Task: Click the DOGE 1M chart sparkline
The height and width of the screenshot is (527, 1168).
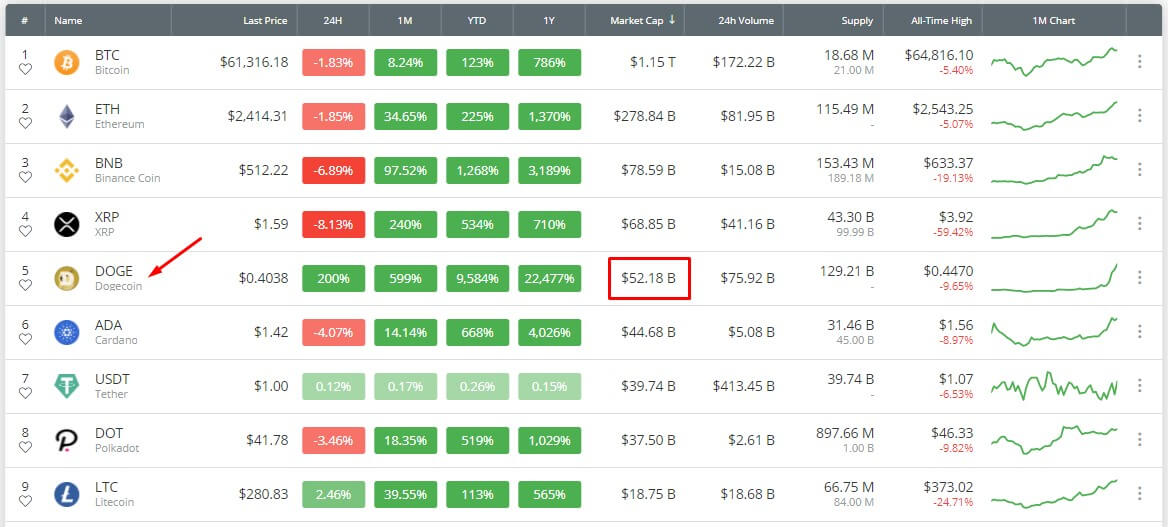Action: click(1054, 278)
